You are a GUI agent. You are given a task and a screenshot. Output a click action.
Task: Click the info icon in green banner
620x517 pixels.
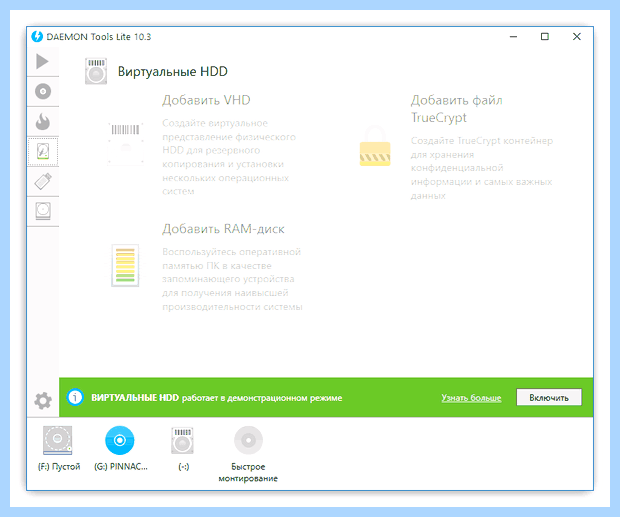coord(75,397)
